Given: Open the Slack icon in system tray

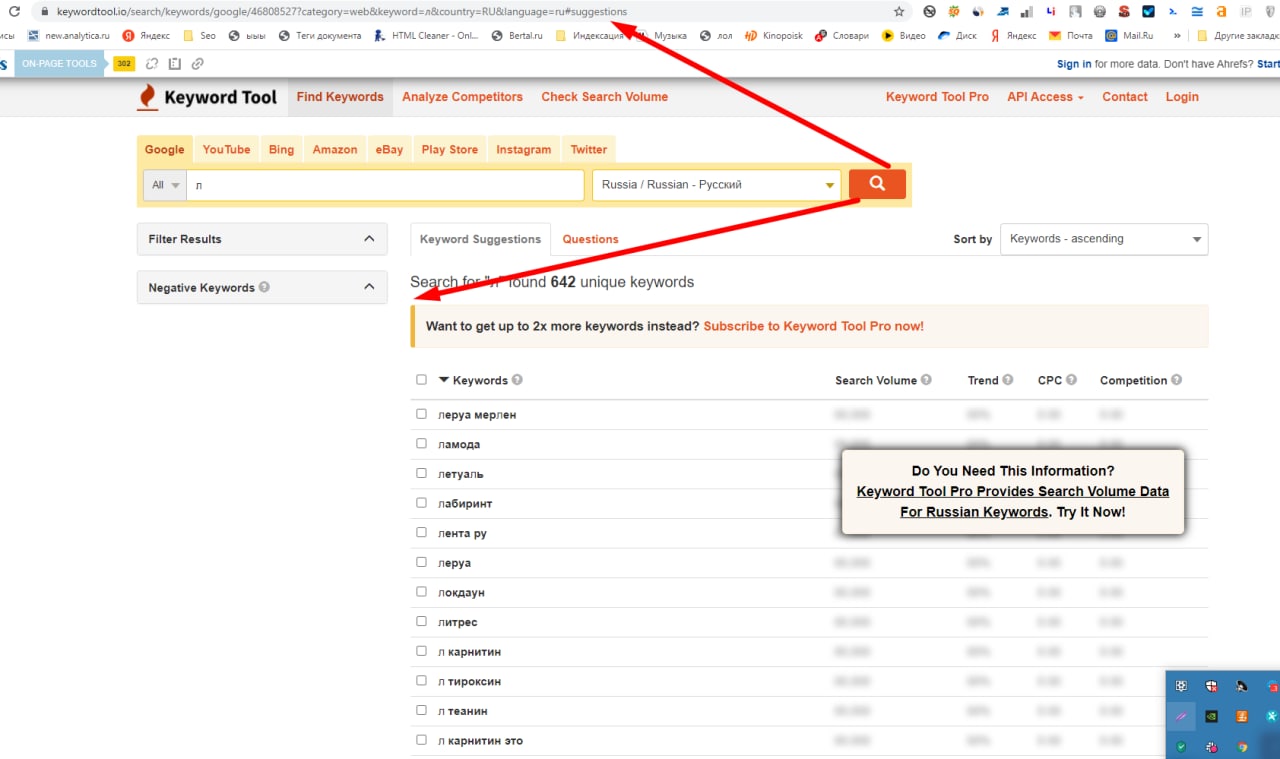Looking at the screenshot, I should pyautogui.click(x=1211, y=746).
